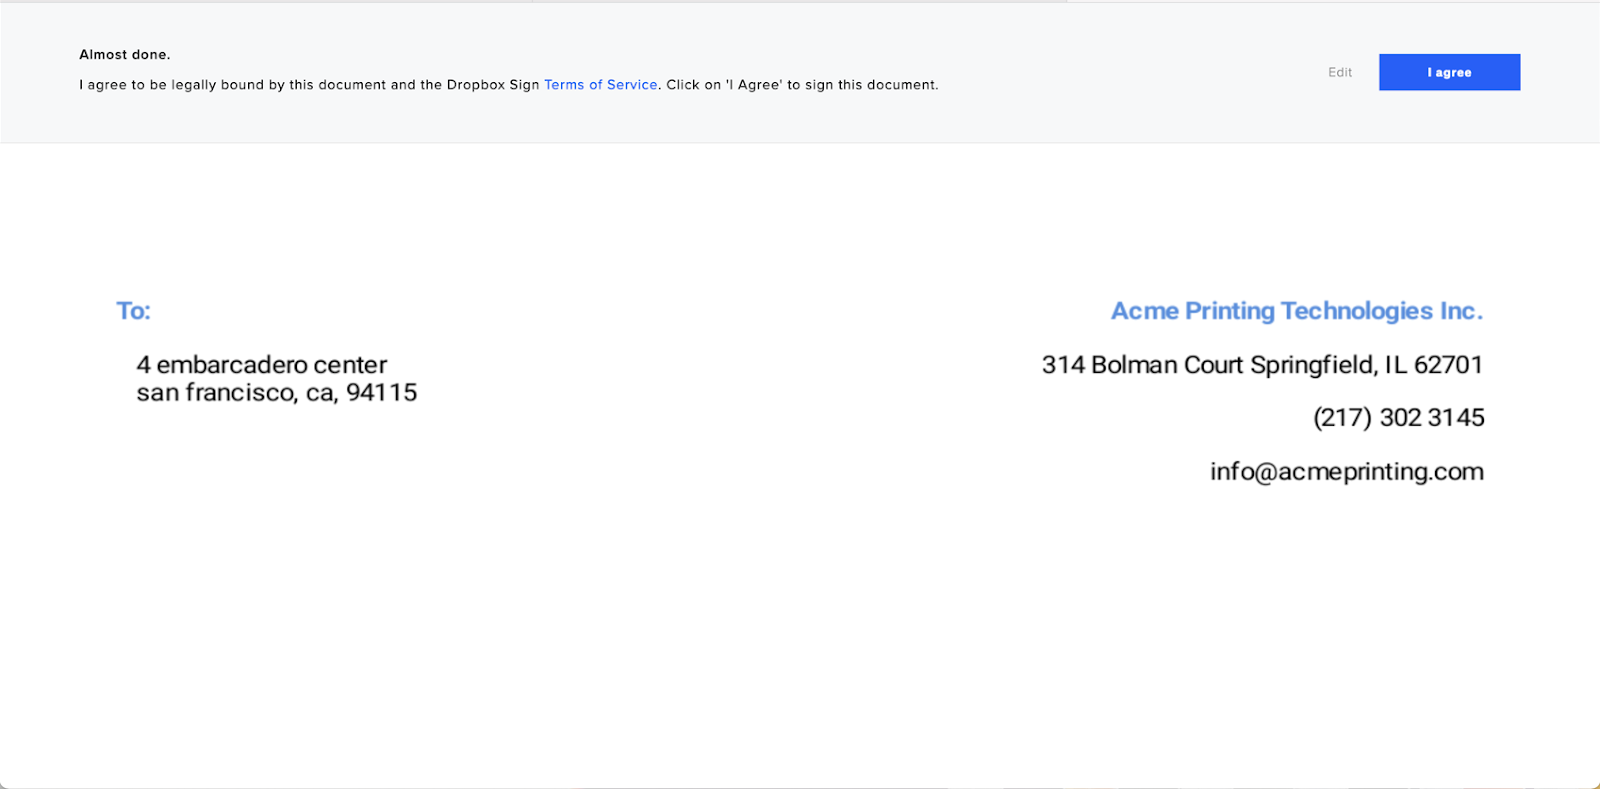Screen dimensions: 1600x789
Task: Click the word Technologies in the company name
Action: tap(1357, 311)
